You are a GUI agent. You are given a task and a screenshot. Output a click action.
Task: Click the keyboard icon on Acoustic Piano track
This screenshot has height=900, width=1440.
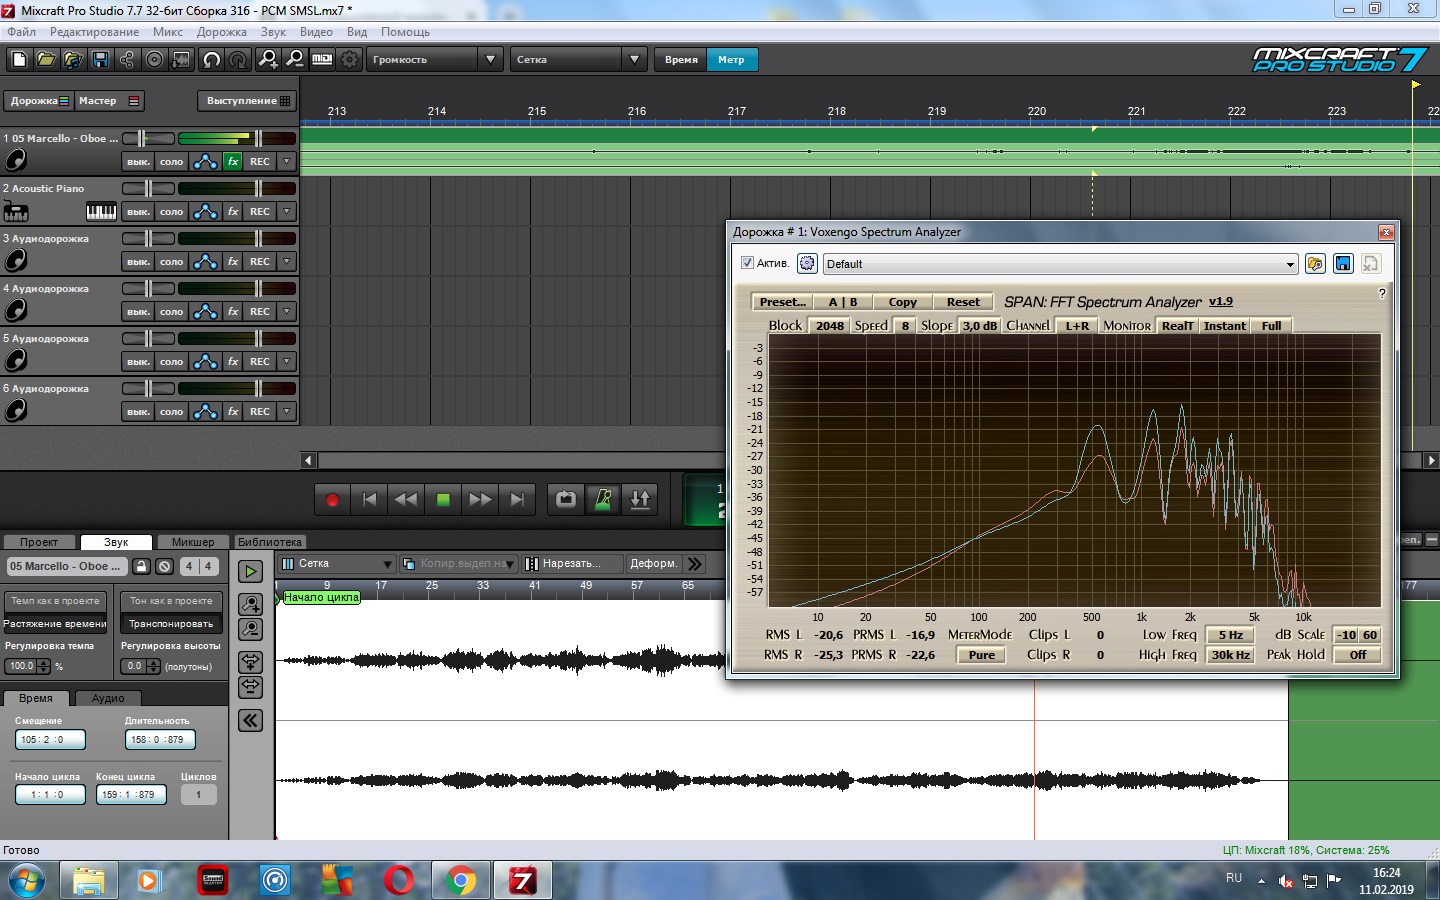click(x=101, y=211)
